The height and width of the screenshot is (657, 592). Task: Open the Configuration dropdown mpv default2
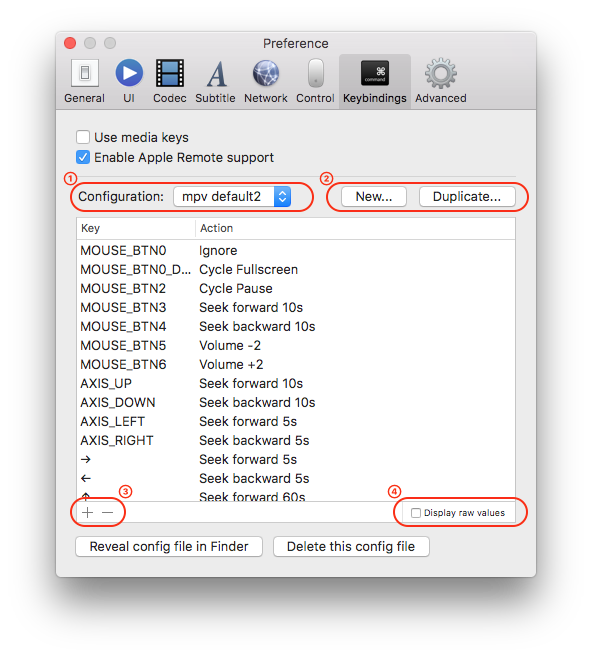pos(232,197)
